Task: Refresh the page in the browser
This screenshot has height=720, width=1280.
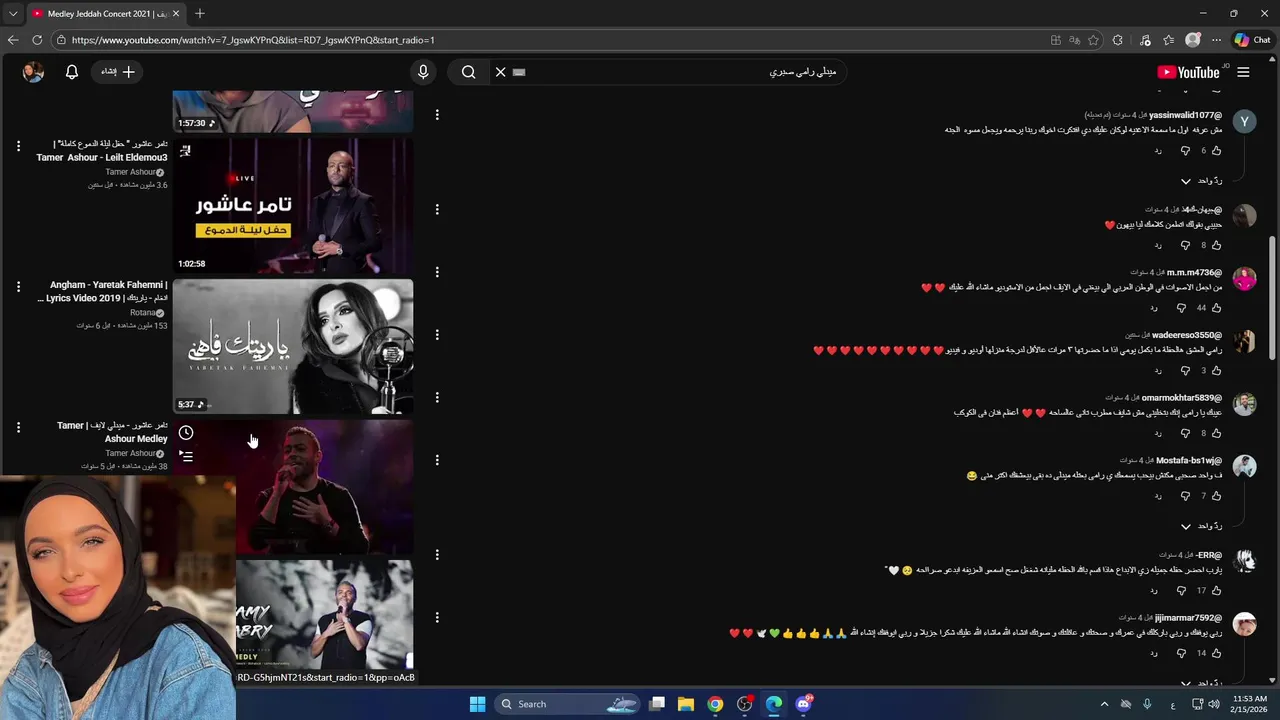Action: point(37,40)
